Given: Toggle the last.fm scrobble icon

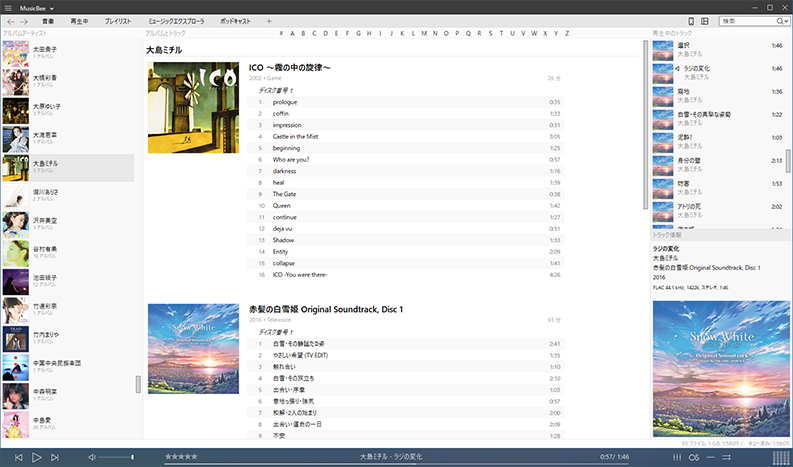Looking at the screenshot, I should tap(693, 457).
